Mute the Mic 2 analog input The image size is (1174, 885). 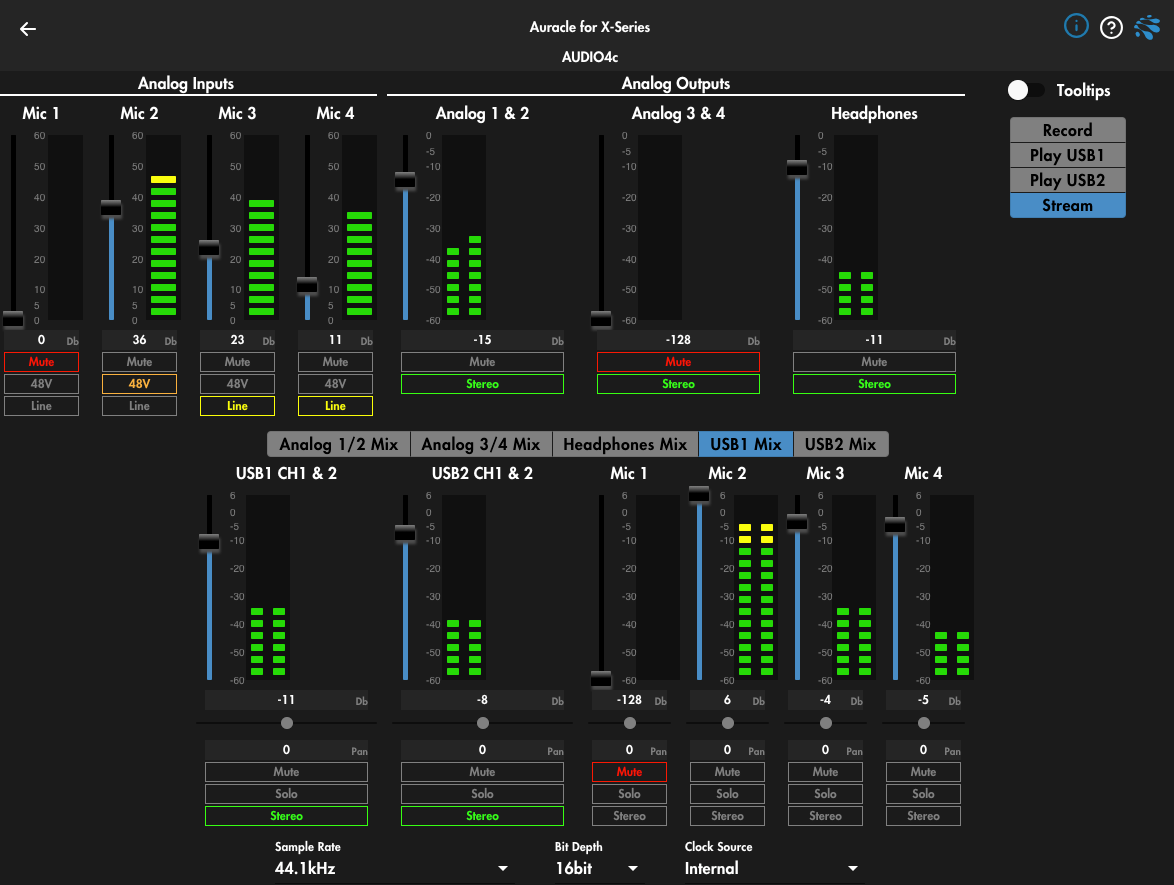pos(139,362)
